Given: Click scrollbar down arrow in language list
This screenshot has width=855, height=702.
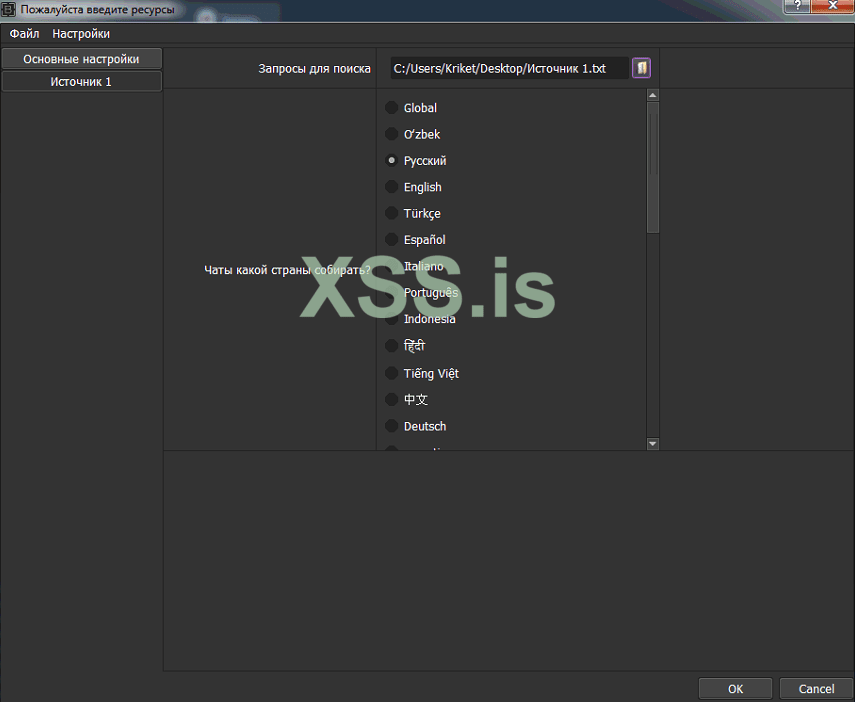Looking at the screenshot, I should [x=653, y=444].
